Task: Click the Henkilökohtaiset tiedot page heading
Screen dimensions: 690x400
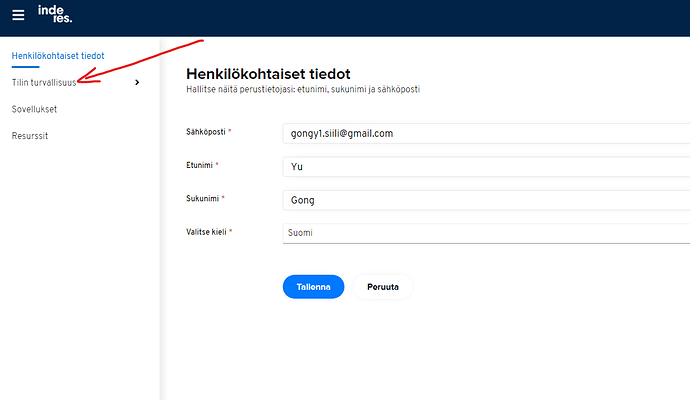Action: (268, 74)
